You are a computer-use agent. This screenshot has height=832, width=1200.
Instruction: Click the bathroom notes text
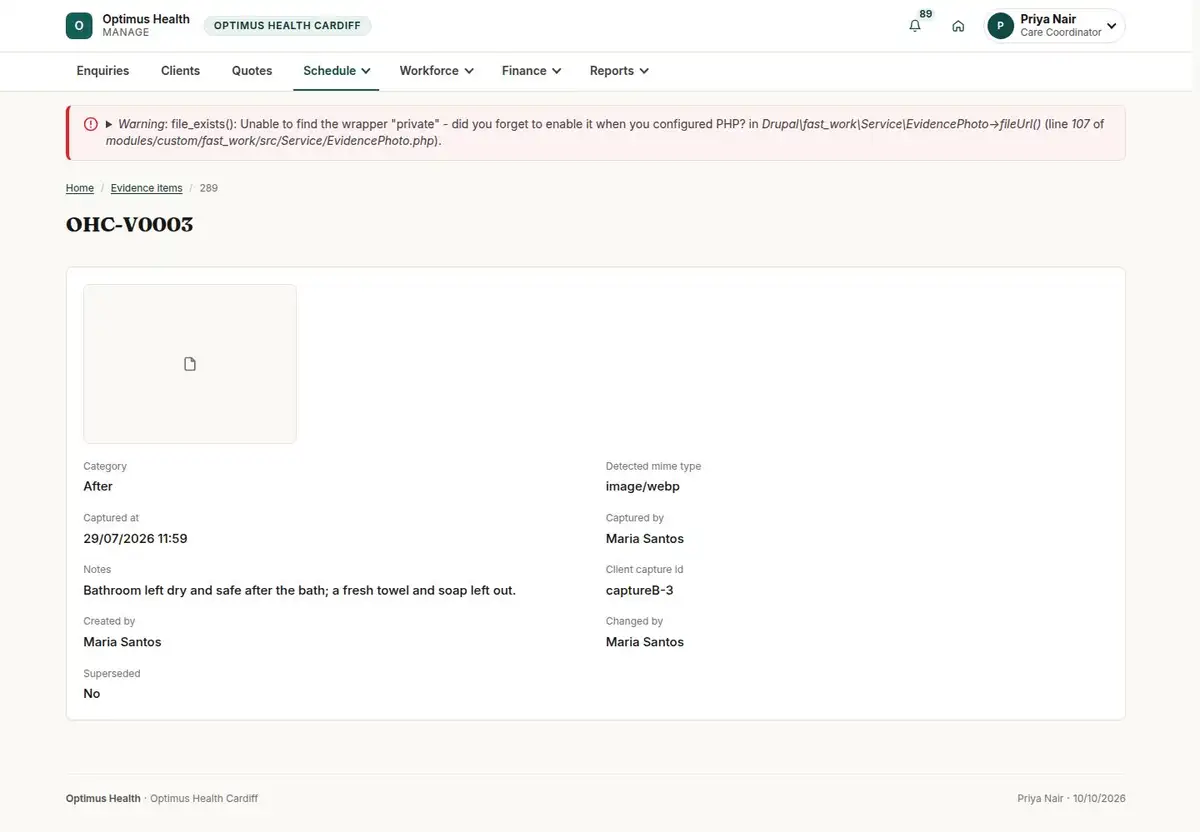pyautogui.click(x=300, y=590)
